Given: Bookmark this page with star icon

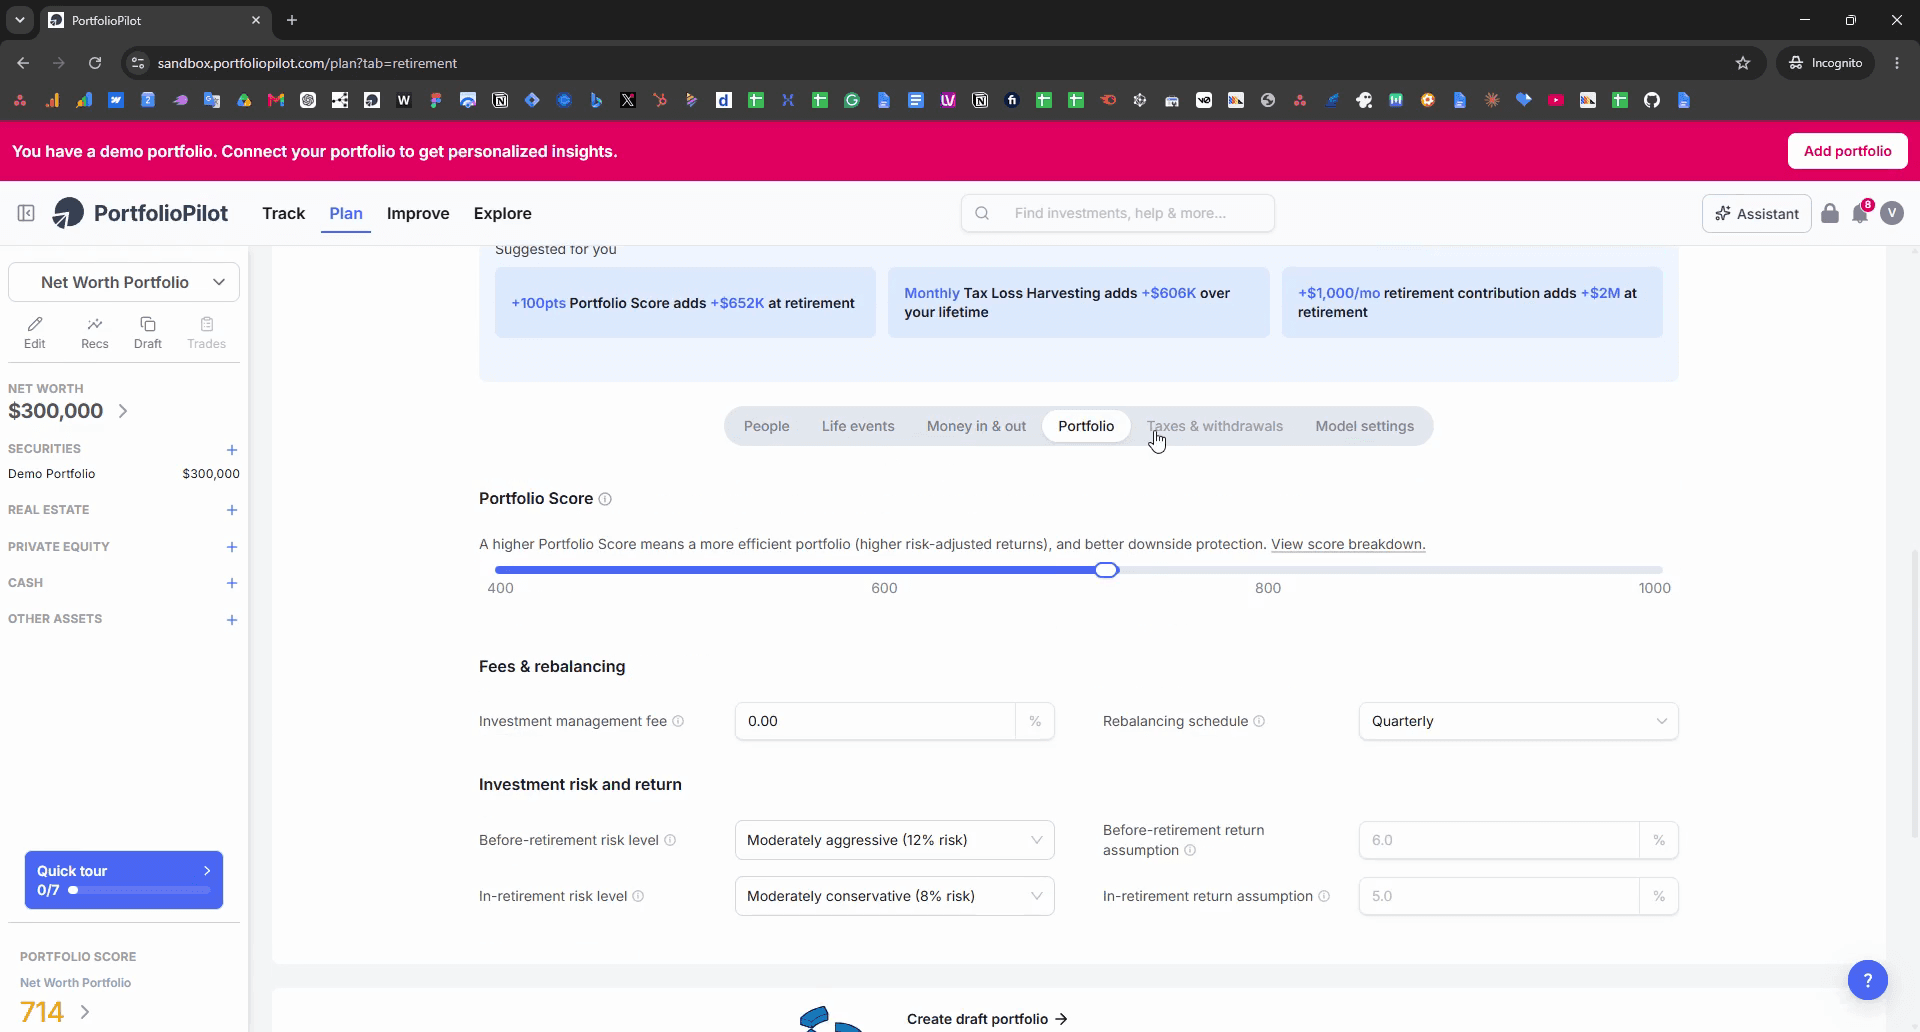Looking at the screenshot, I should tap(1743, 63).
